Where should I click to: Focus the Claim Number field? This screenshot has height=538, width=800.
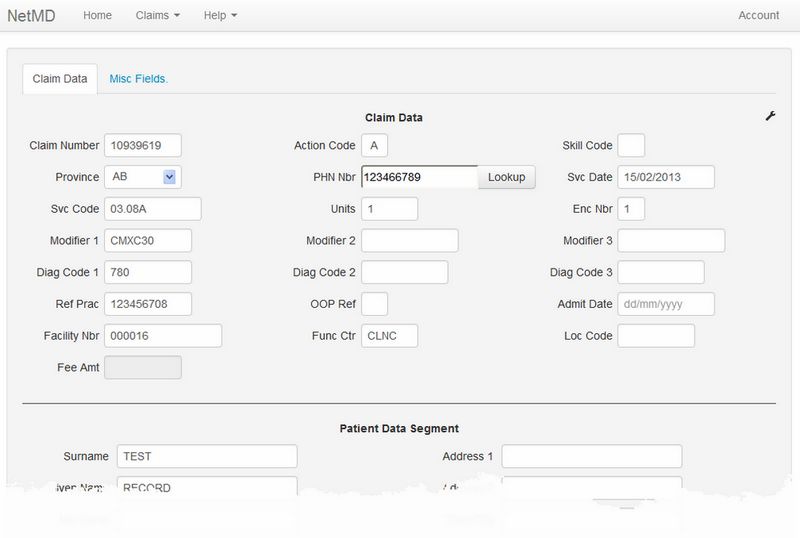point(143,146)
